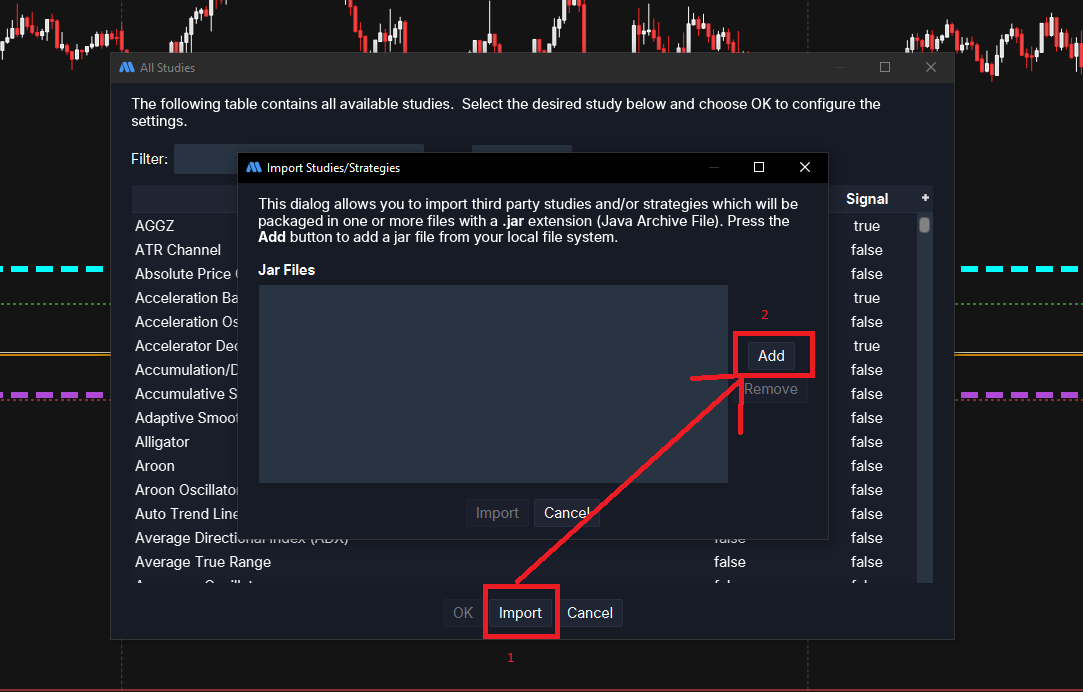Select the Average True Range study
Screen dimensions: 1083x692
pyautogui.click(x=203, y=562)
